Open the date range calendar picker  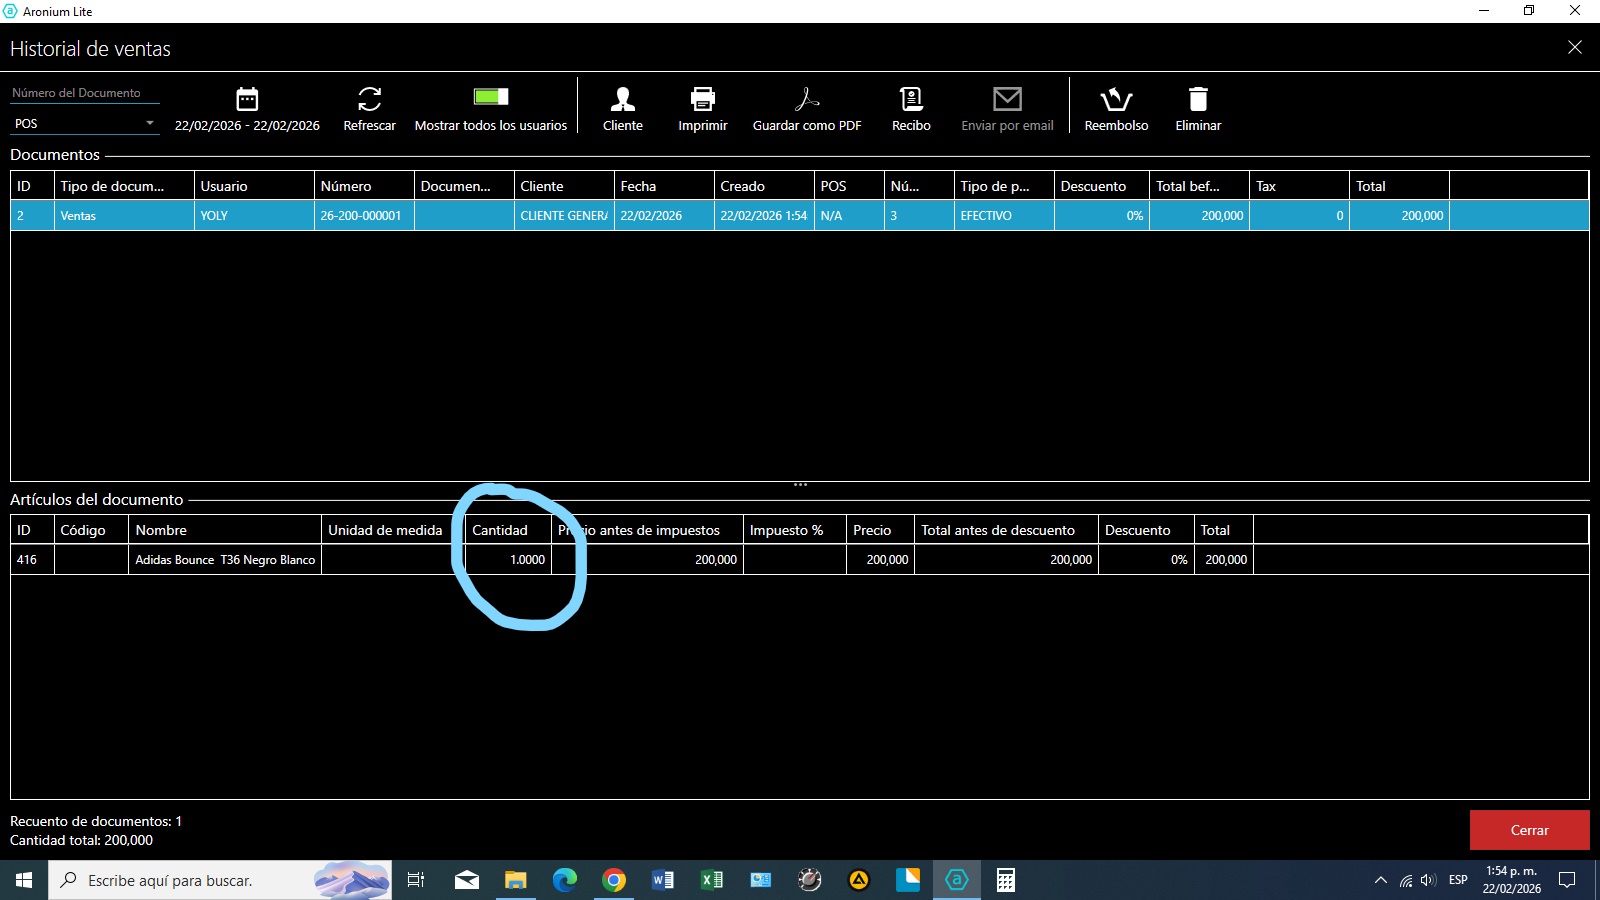tap(247, 99)
